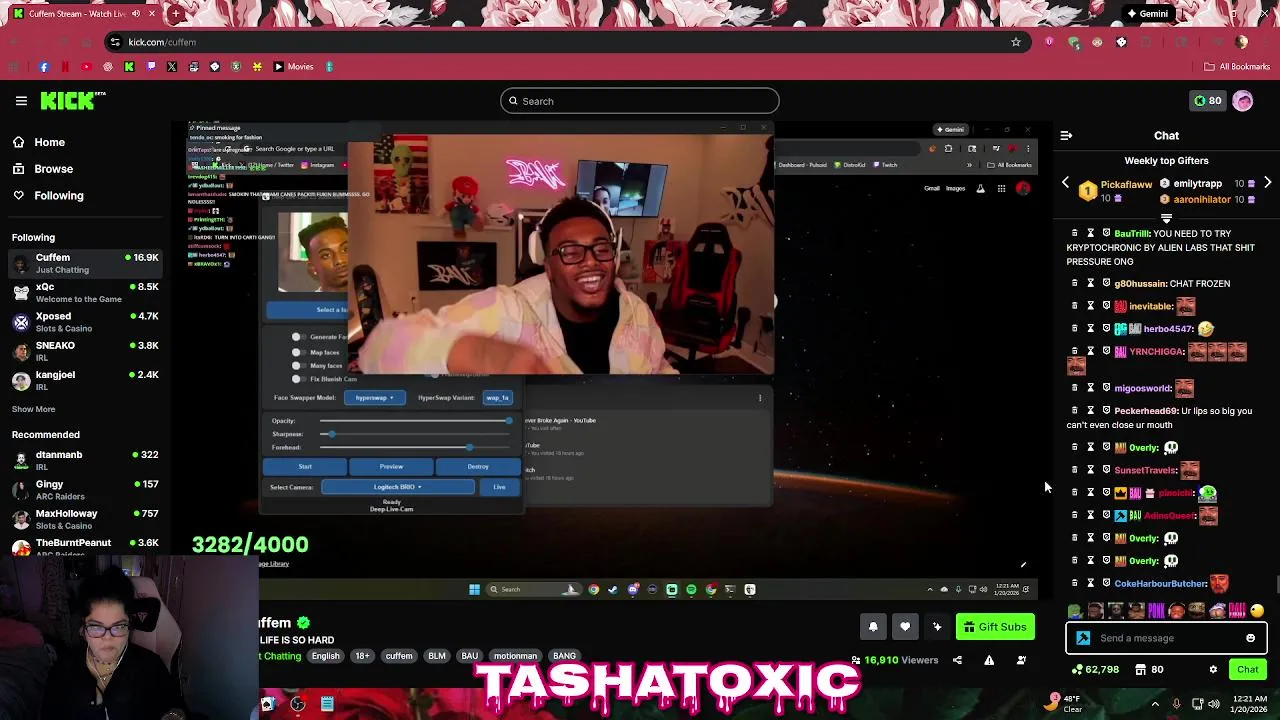Click the Kick search field

pos(640,101)
